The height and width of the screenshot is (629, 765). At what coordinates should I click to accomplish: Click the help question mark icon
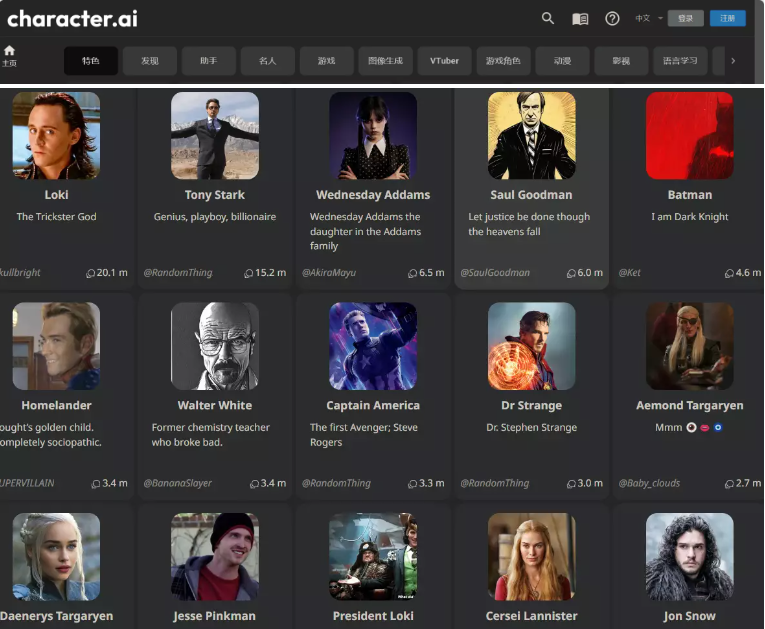[613, 18]
